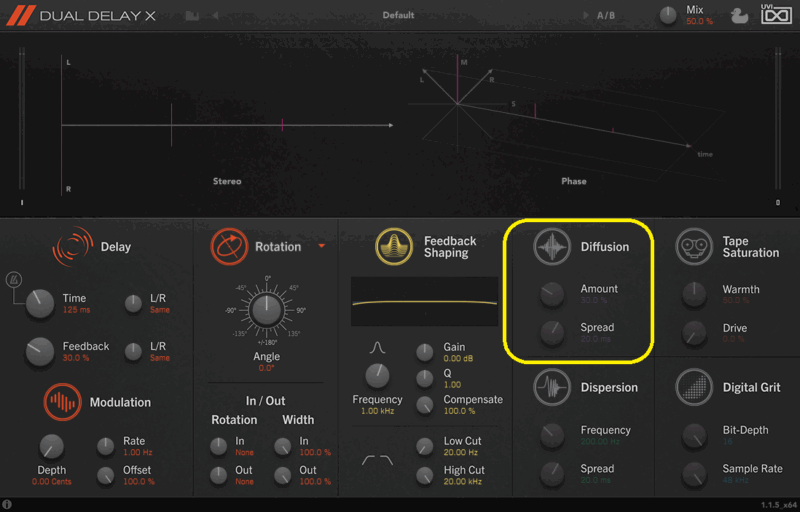Go to next preset arrow
The image size is (800, 512).
586,15
